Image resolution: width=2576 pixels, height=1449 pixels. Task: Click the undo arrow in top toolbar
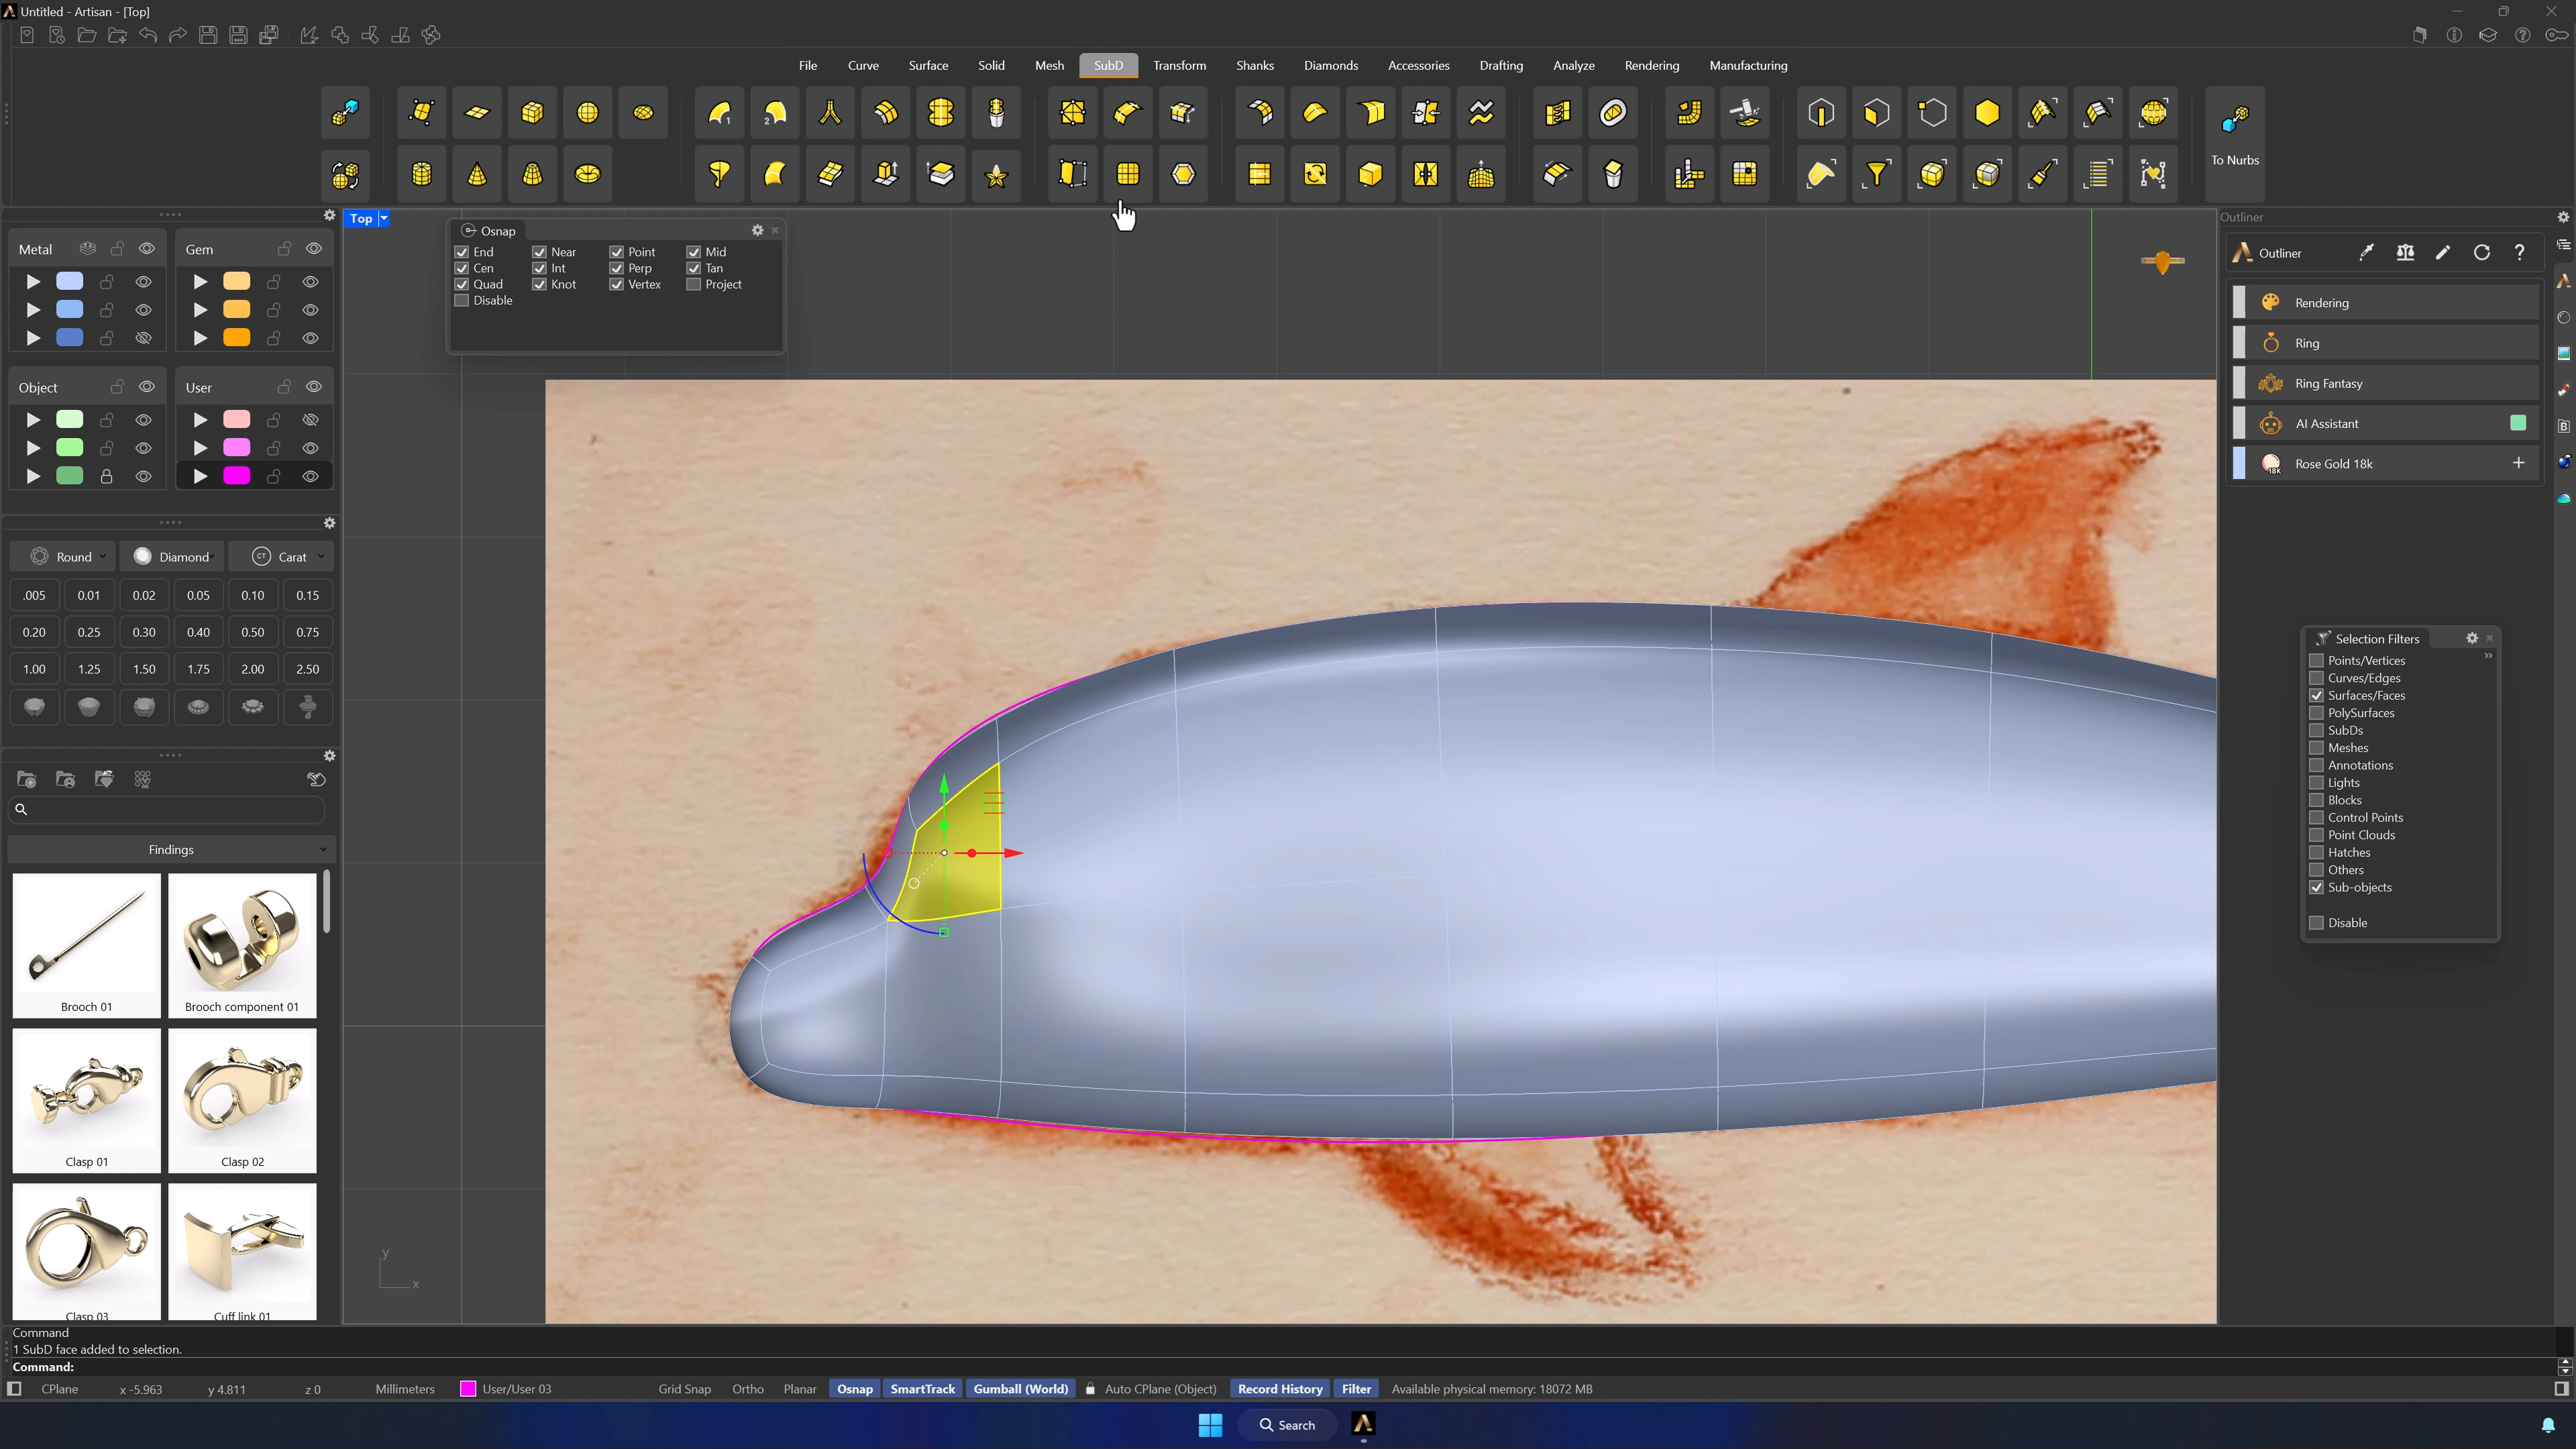click(148, 36)
